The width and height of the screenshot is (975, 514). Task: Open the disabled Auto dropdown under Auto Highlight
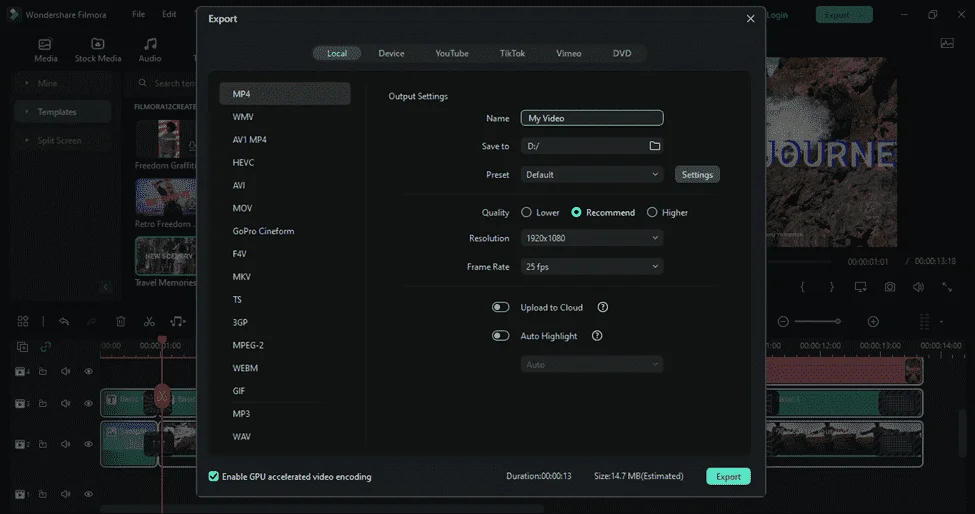(592, 365)
